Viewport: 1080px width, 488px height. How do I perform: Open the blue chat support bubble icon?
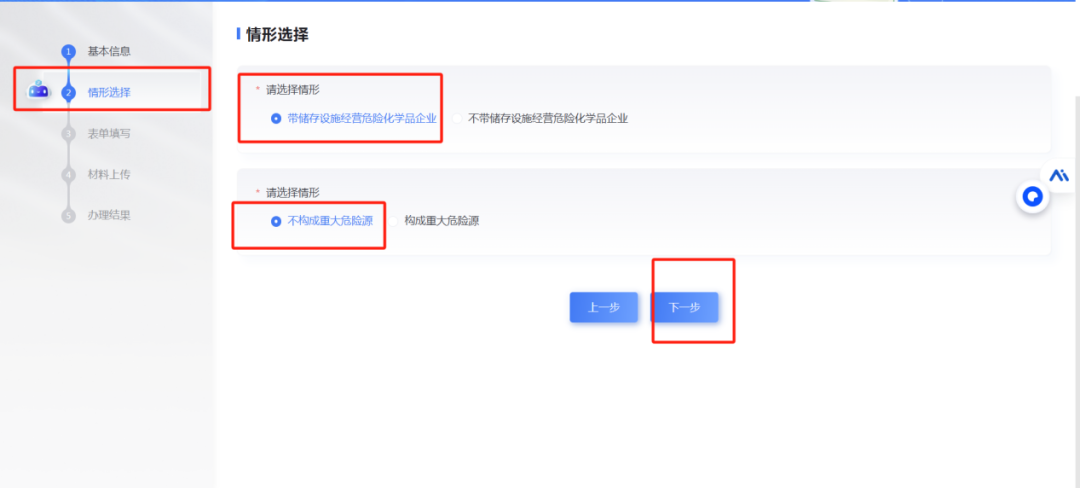click(1032, 198)
